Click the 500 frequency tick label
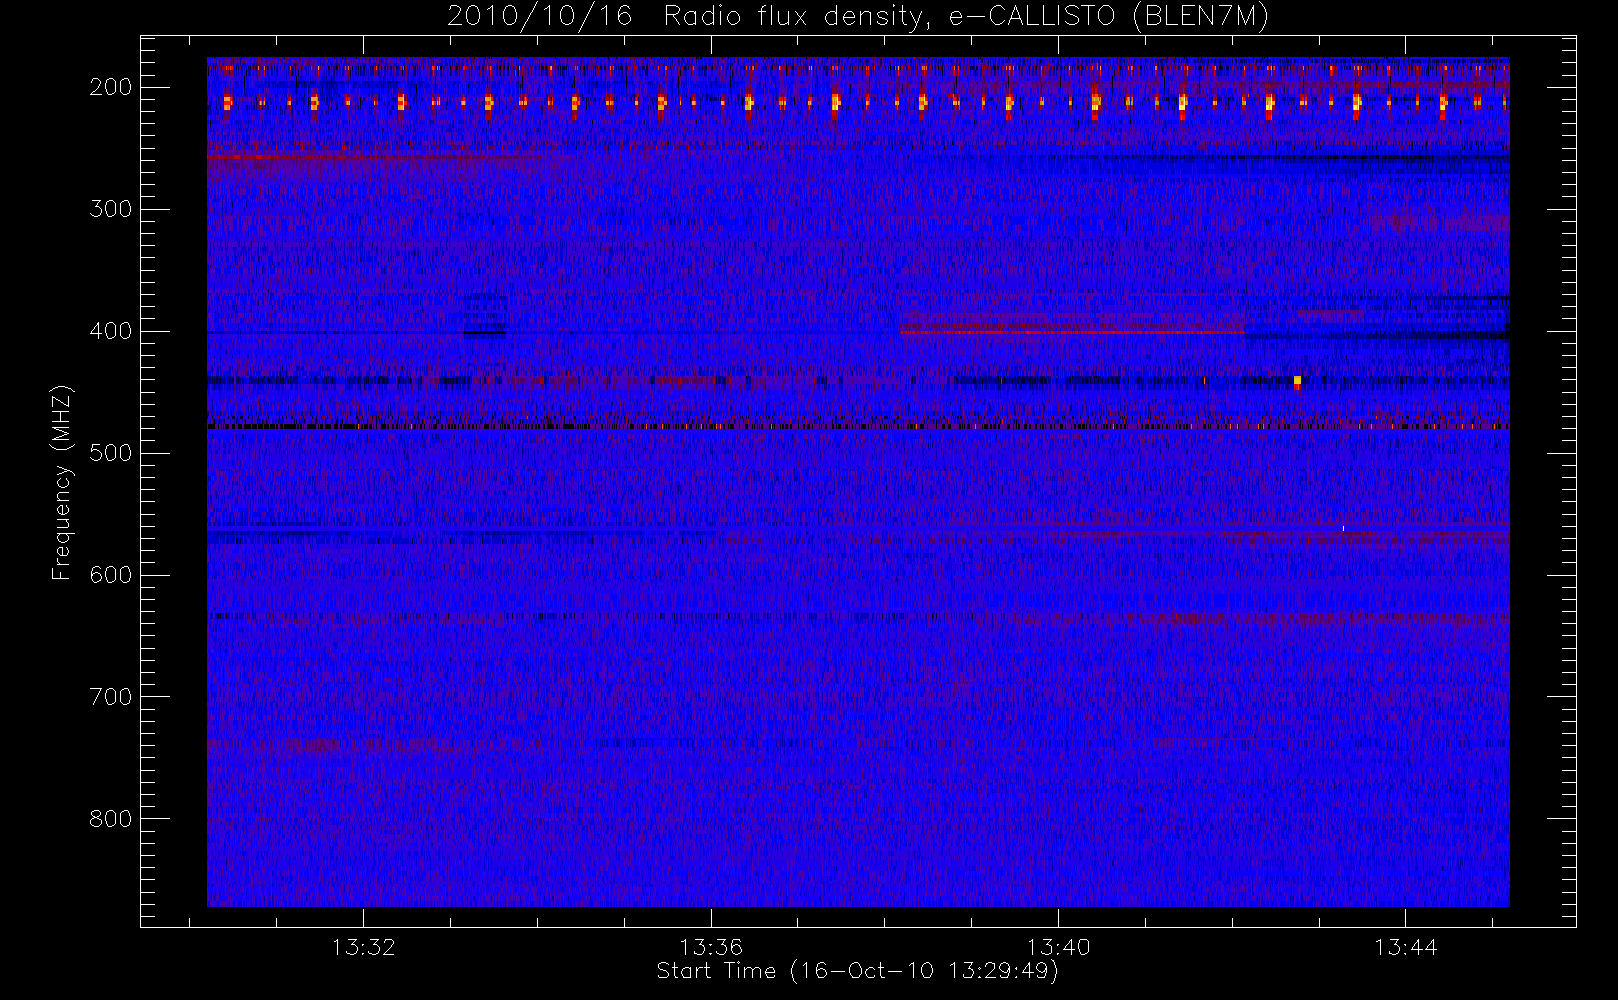 pos(110,453)
